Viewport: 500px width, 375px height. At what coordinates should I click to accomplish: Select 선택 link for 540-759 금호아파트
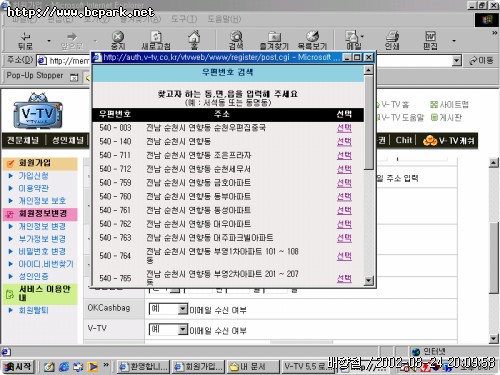tap(344, 183)
